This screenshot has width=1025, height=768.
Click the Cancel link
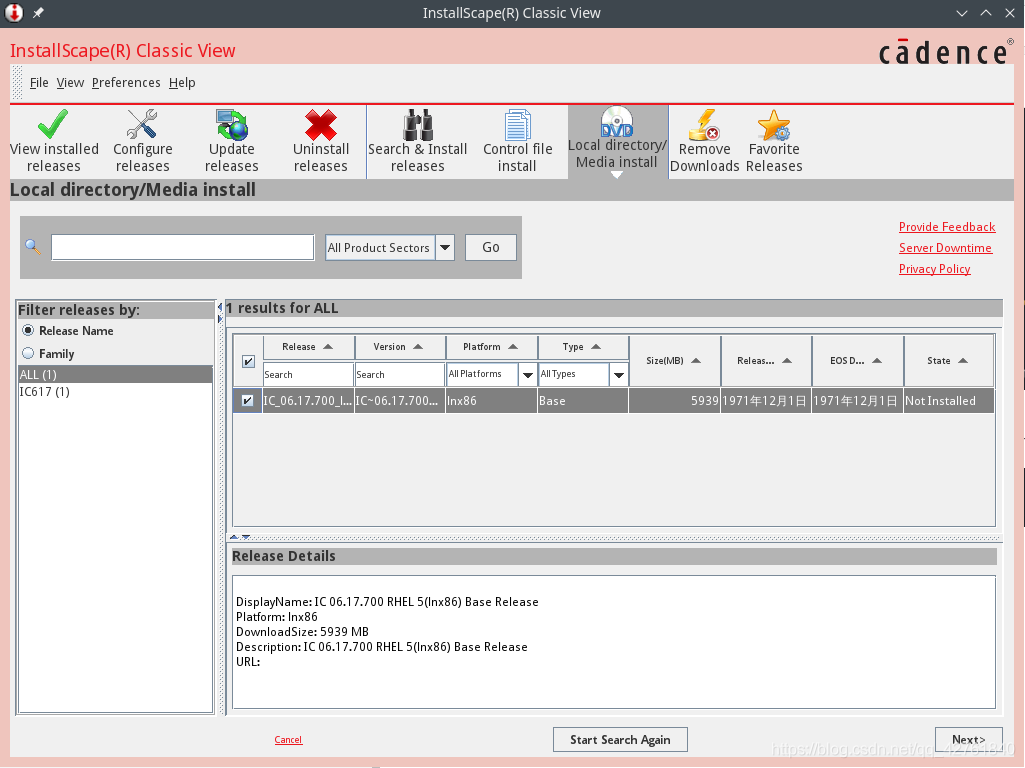288,740
